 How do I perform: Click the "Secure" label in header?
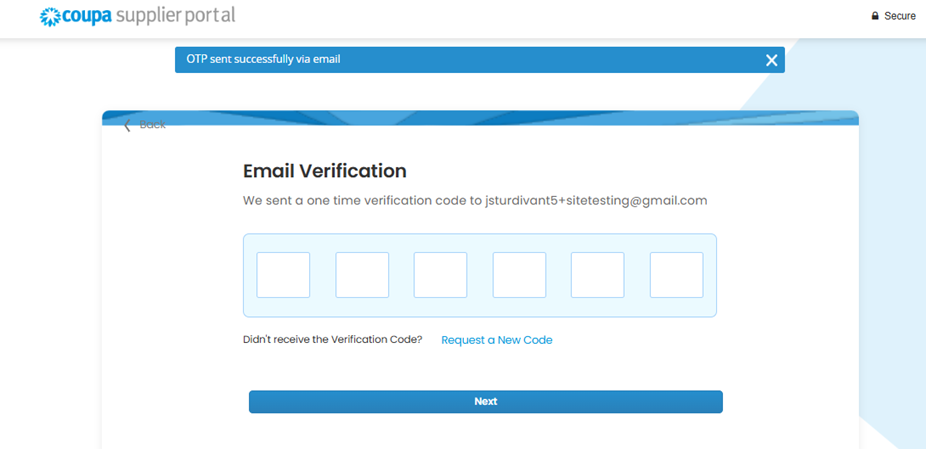(x=900, y=16)
